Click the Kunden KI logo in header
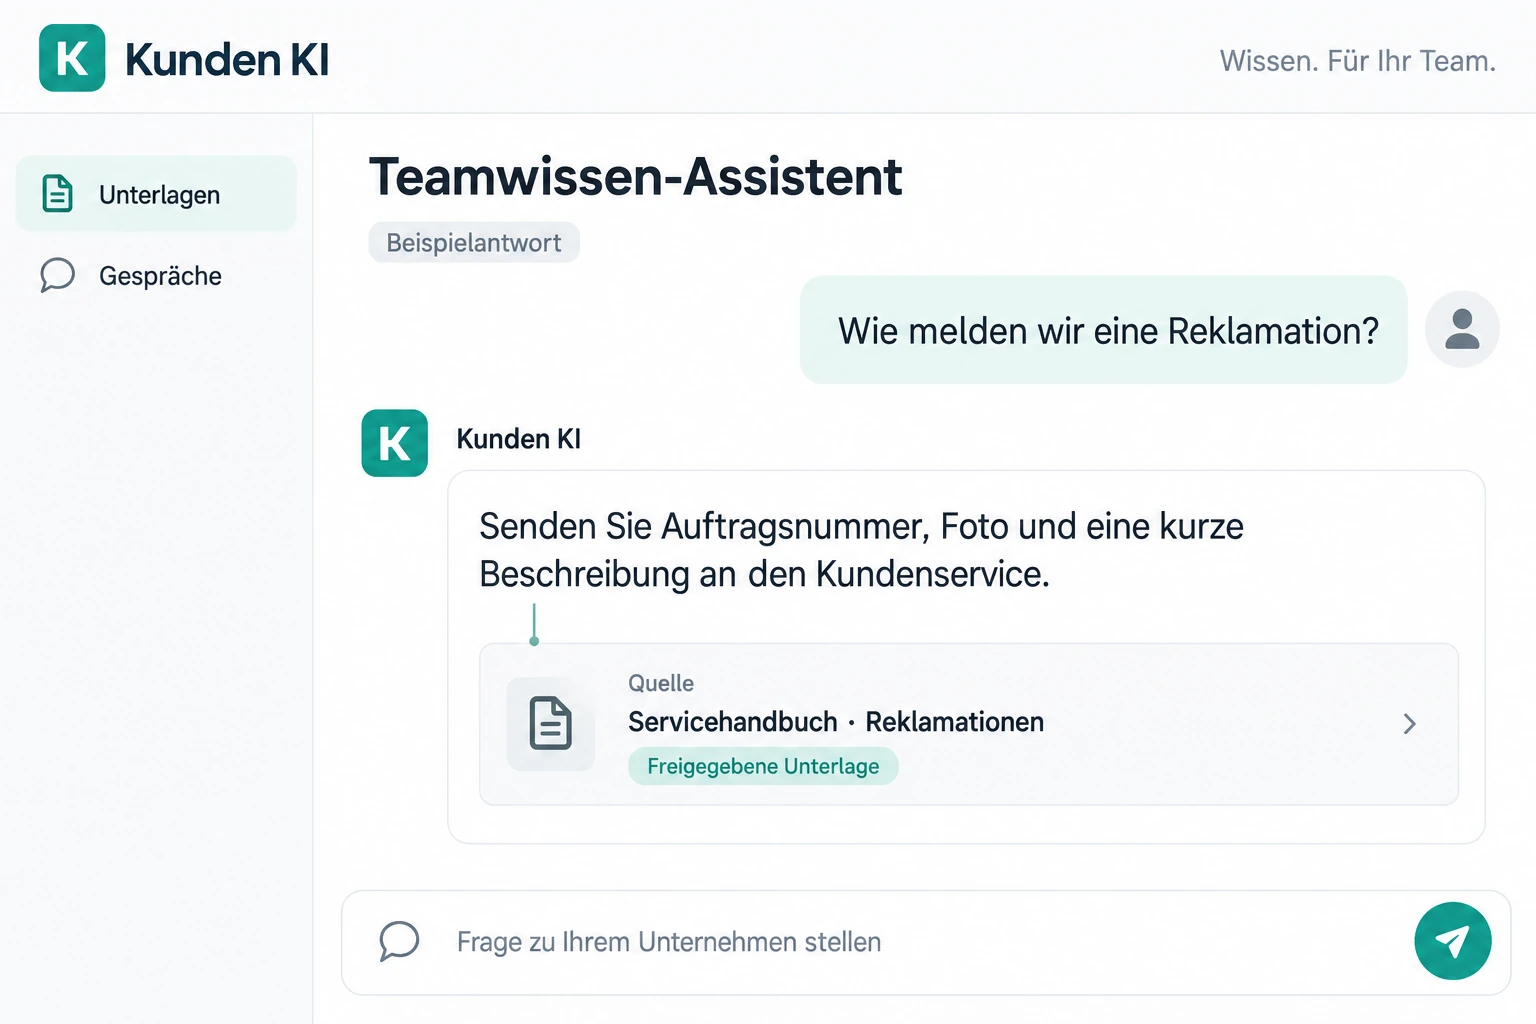1536x1024 pixels. pos(72,58)
